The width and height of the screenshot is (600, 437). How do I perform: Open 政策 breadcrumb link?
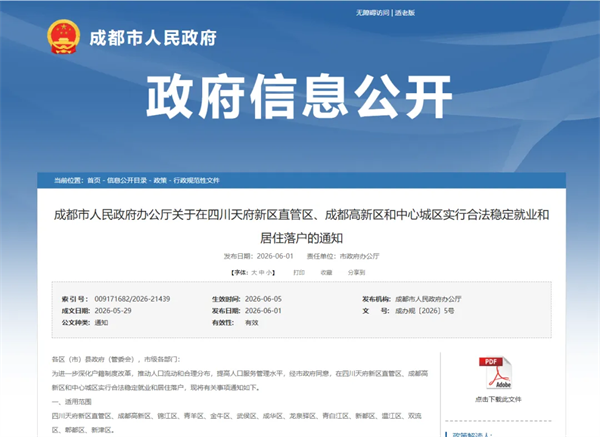[160, 180]
